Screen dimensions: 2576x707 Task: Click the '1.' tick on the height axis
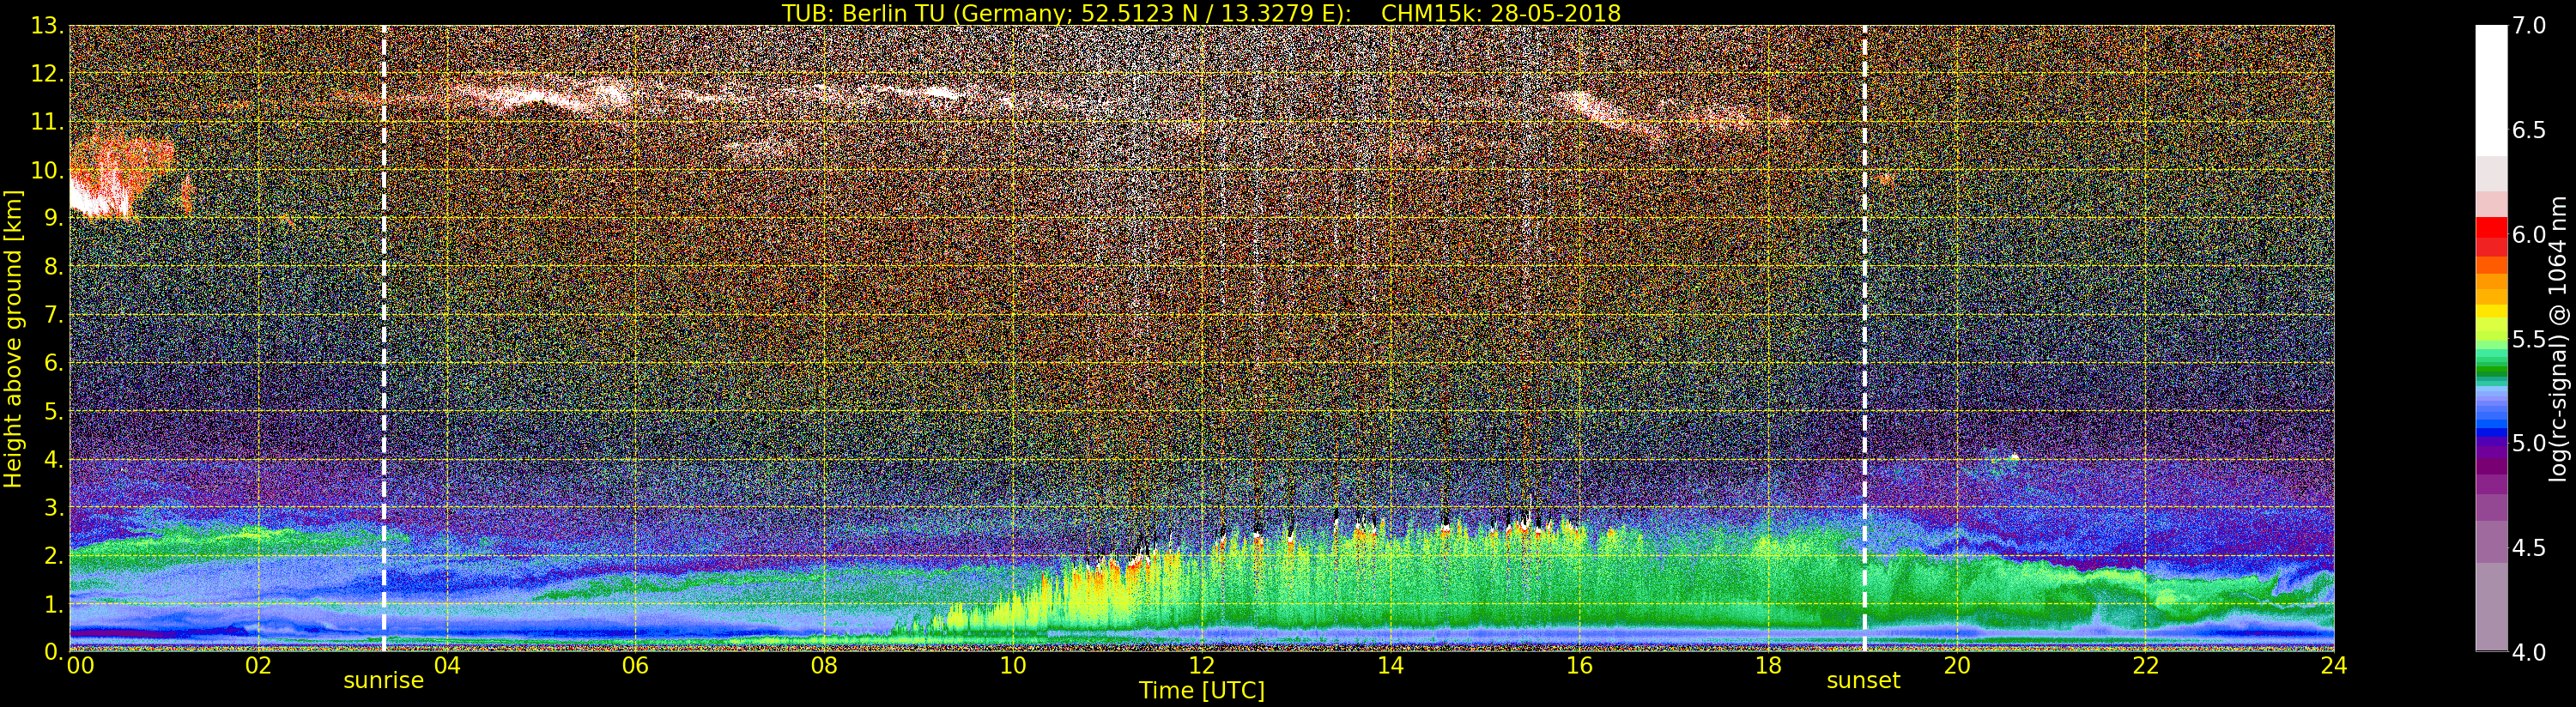pyautogui.click(x=54, y=603)
